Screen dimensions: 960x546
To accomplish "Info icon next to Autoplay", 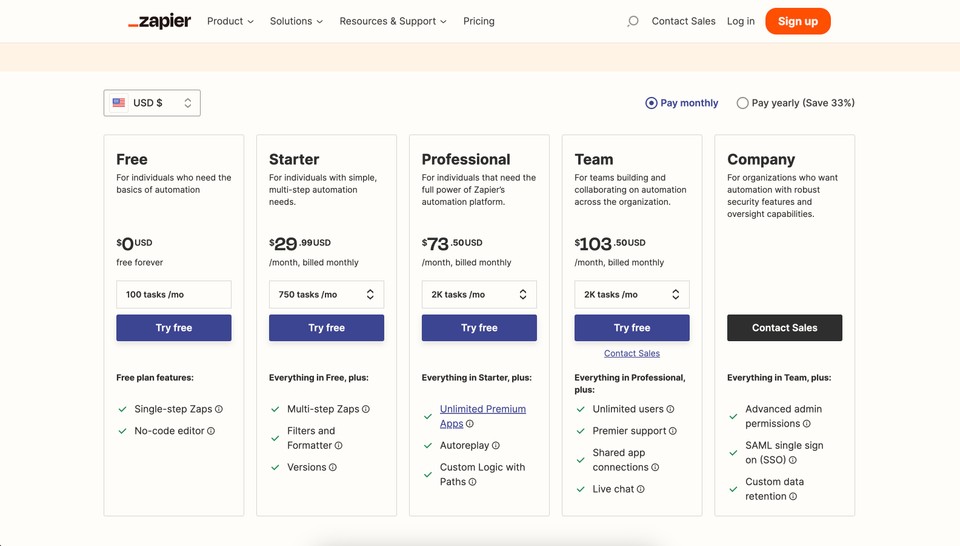I will [495, 446].
